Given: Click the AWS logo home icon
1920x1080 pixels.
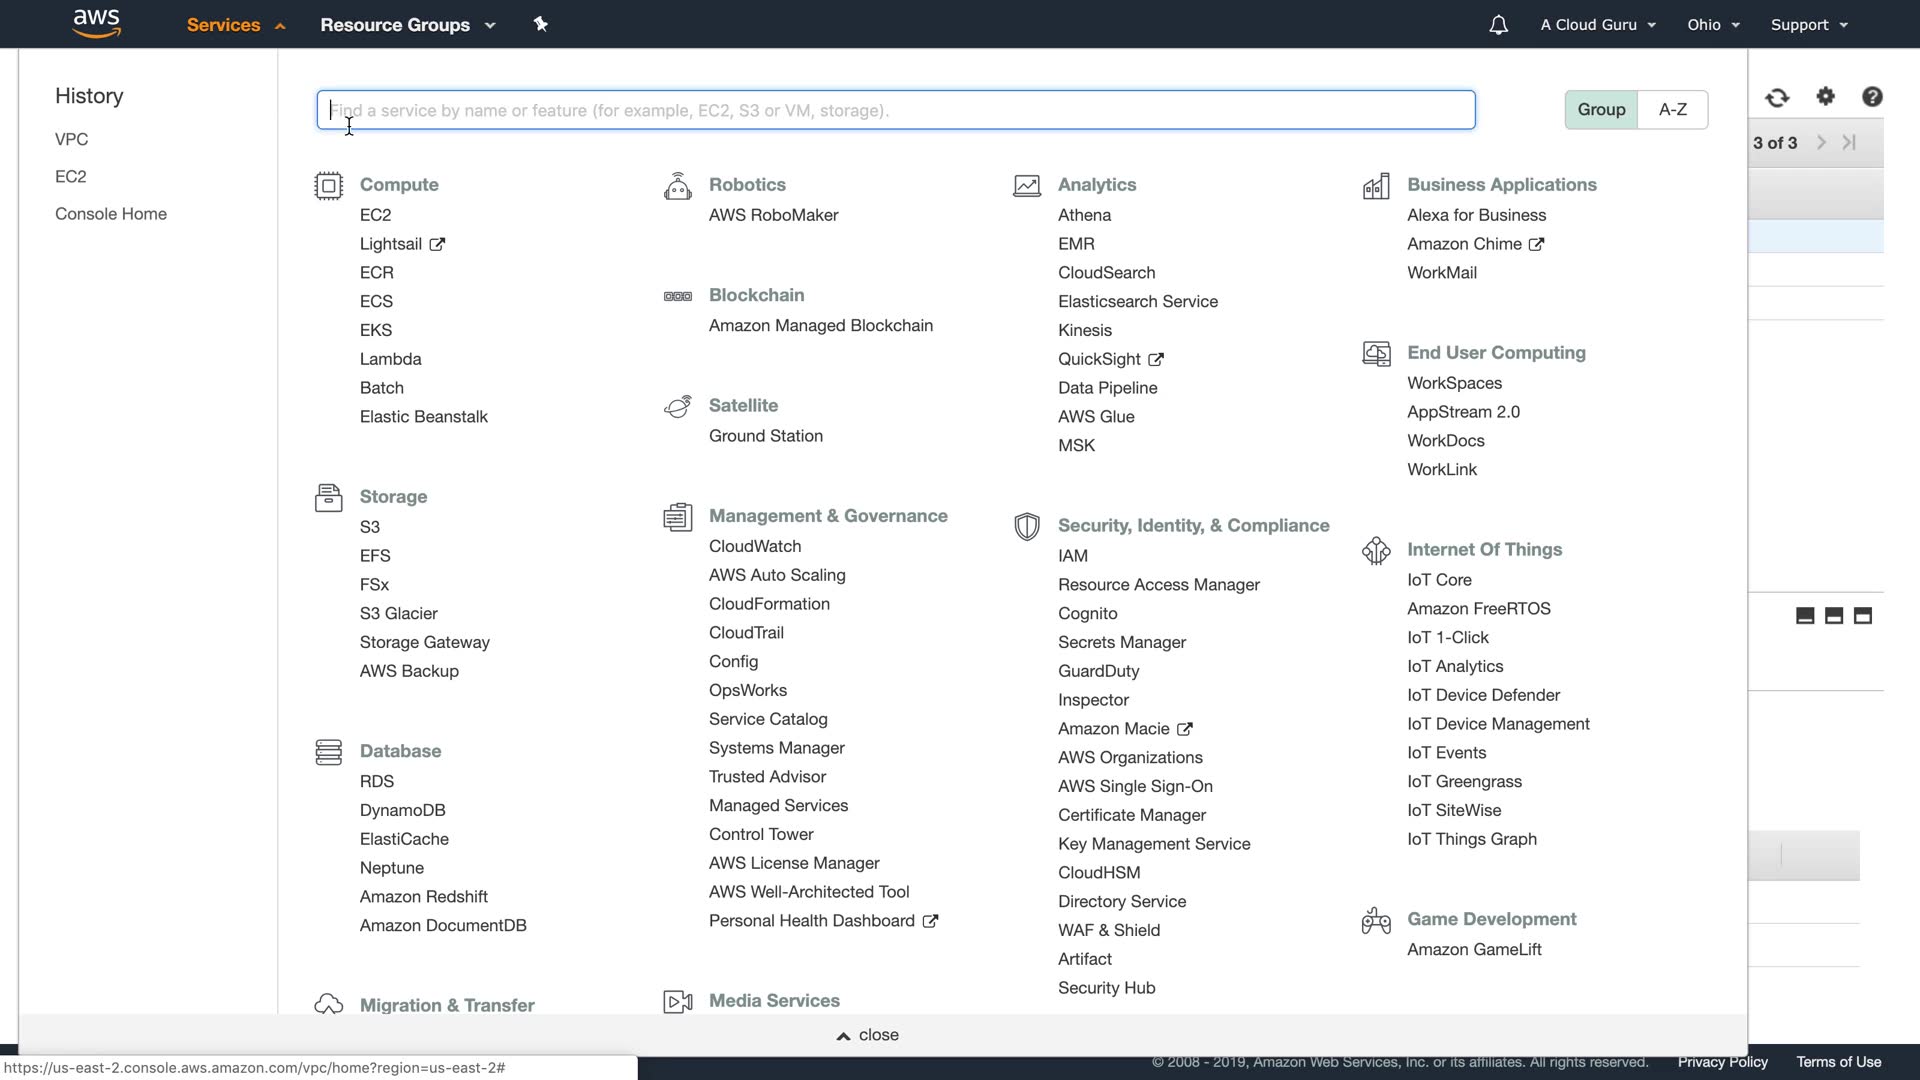Looking at the screenshot, I should click(97, 23).
